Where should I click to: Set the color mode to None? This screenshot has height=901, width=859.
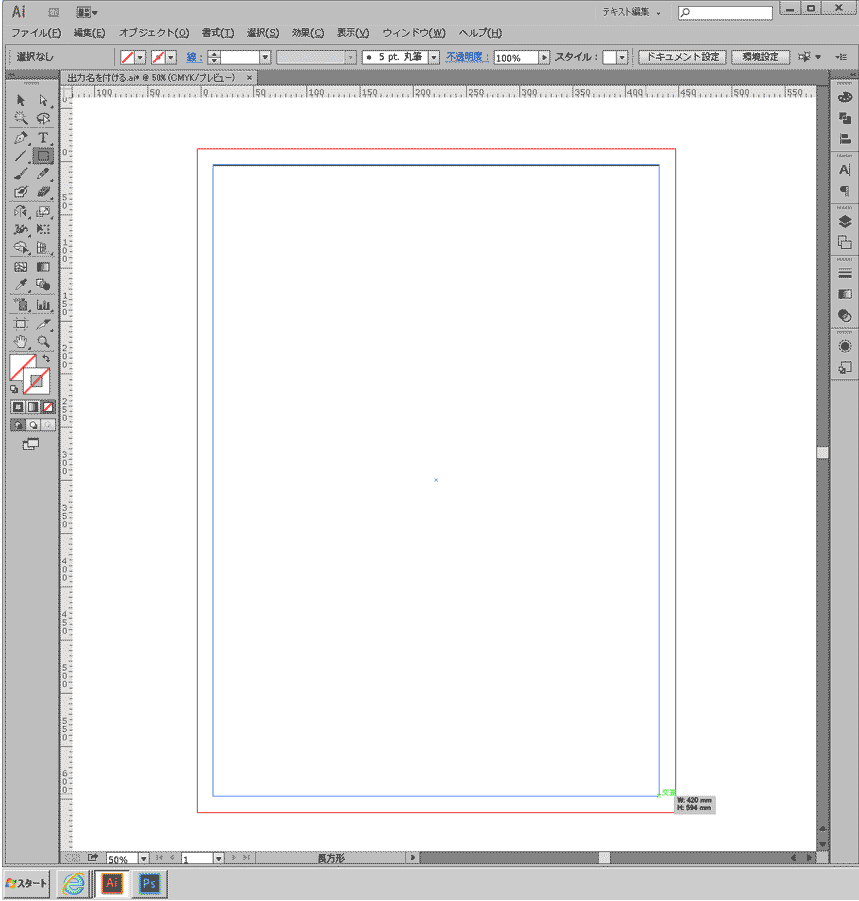click(48, 407)
